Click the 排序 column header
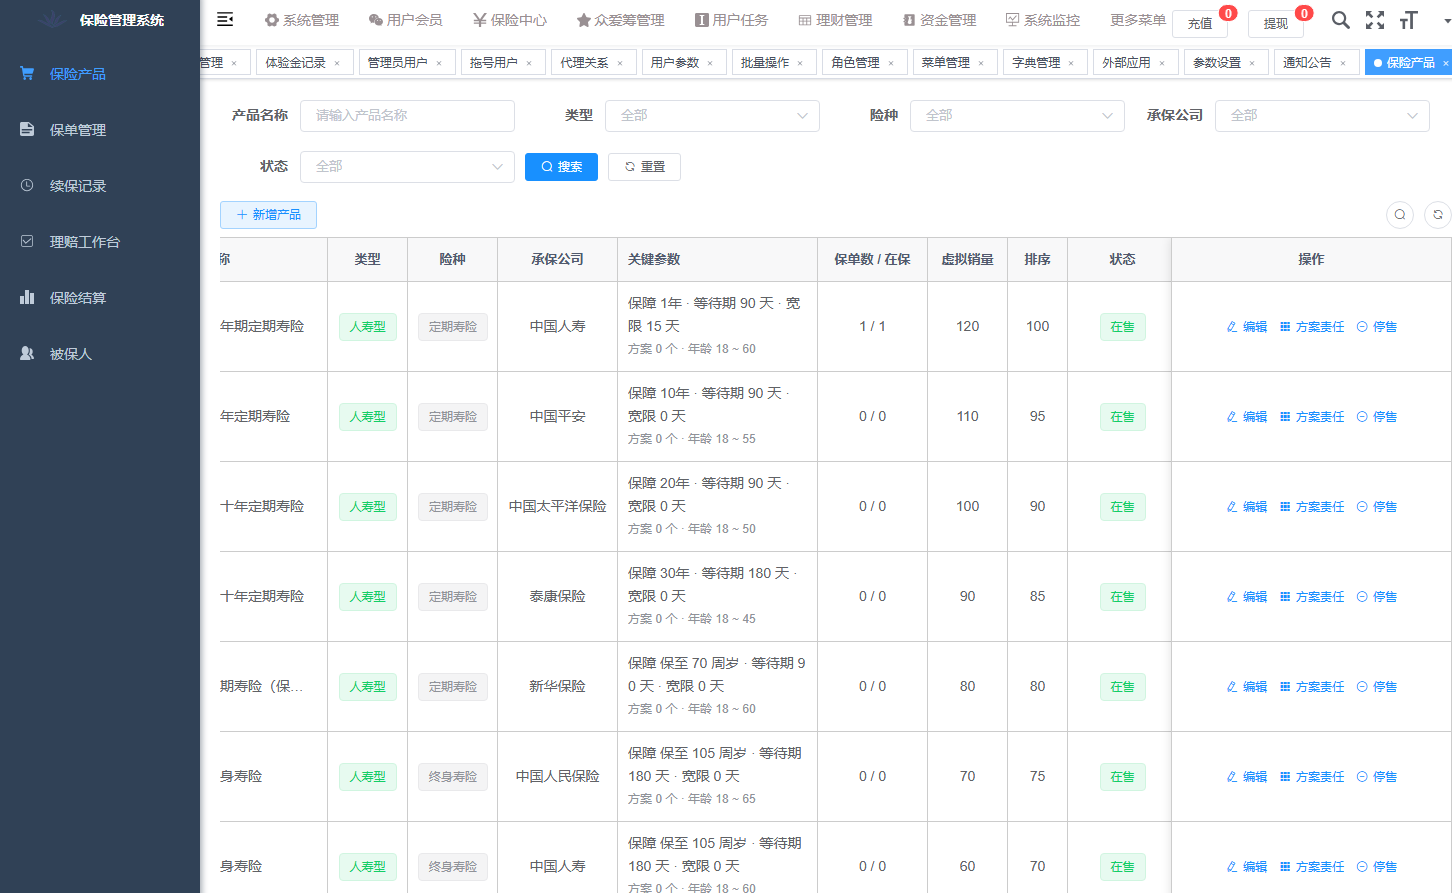This screenshot has height=893, width=1452. [x=1037, y=259]
